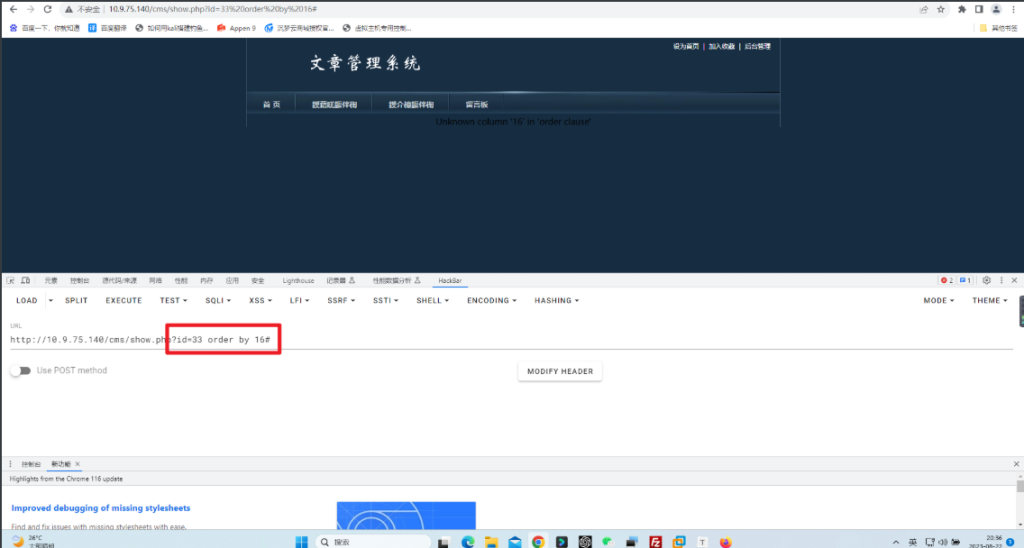Open the SQLI dropdown menu
This screenshot has height=548, width=1024.
(217, 300)
